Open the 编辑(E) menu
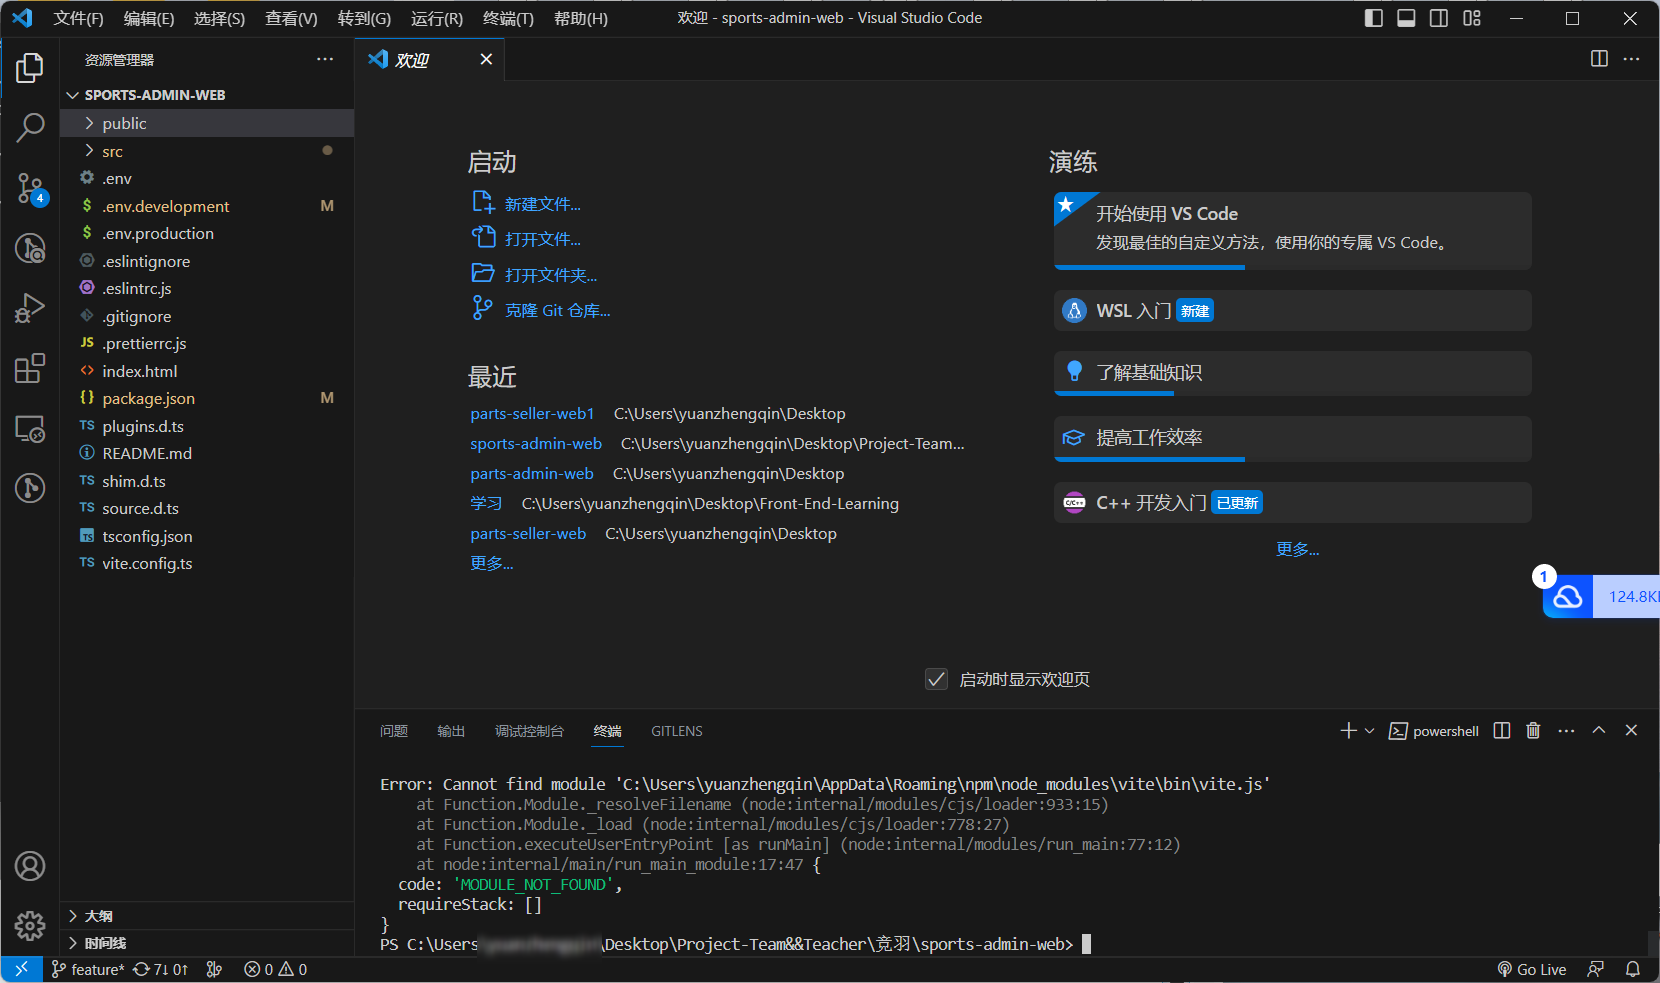The height and width of the screenshot is (983, 1660). [149, 18]
